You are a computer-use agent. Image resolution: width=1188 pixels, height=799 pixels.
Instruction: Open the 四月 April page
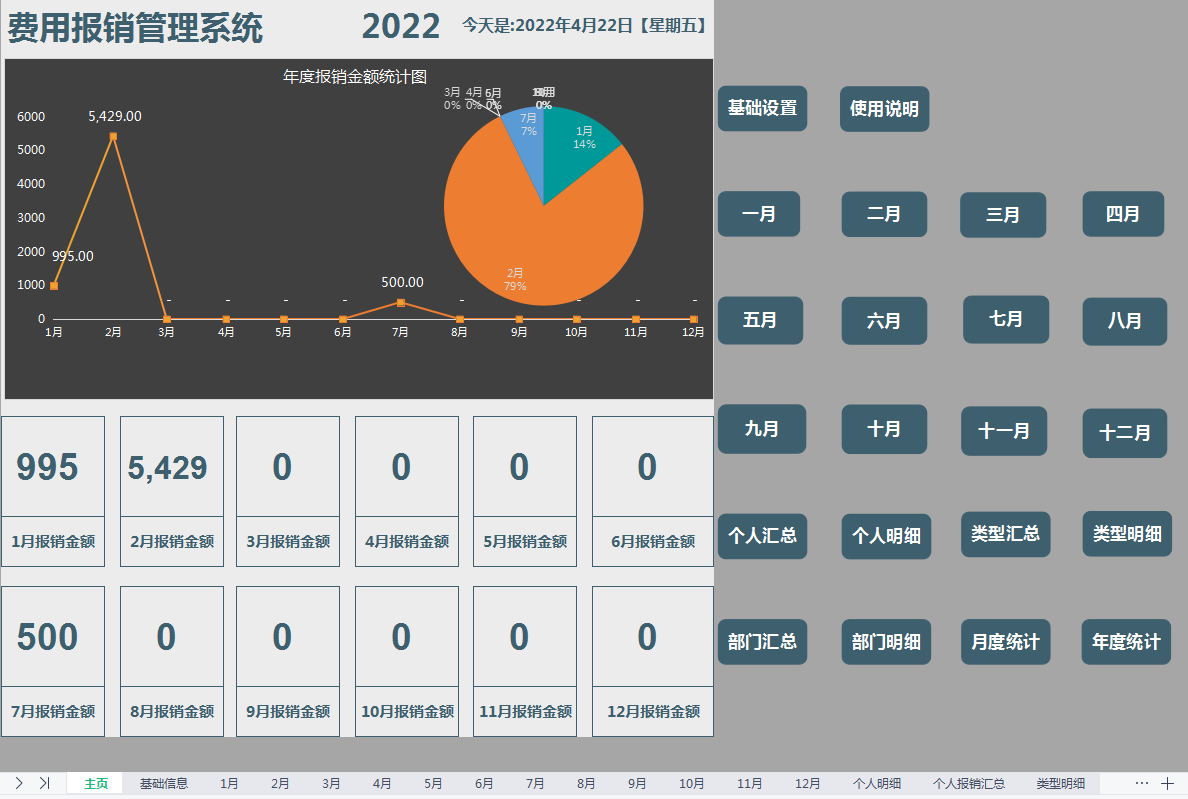[1124, 214]
